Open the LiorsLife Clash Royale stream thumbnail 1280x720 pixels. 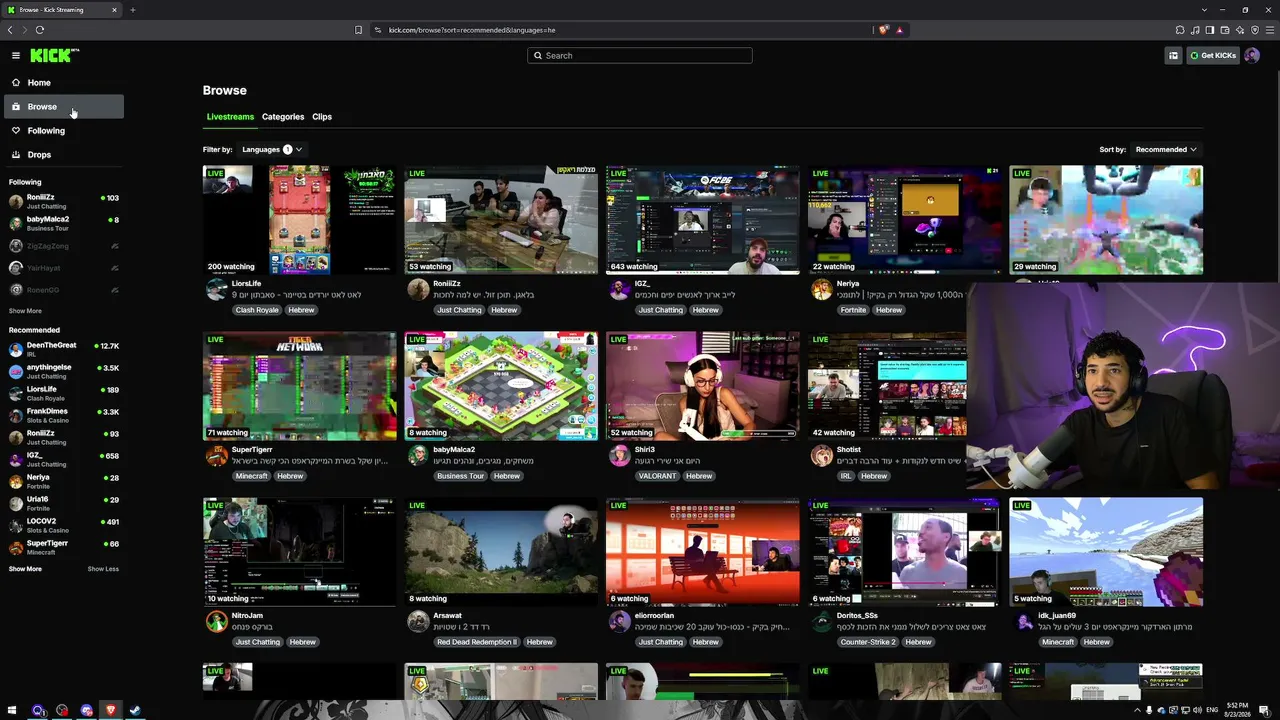[x=300, y=220]
